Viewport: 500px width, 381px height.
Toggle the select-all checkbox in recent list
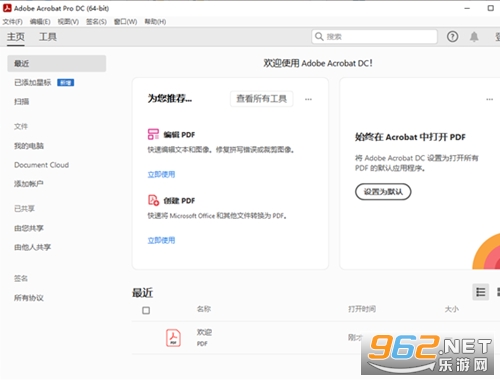(146, 310)
